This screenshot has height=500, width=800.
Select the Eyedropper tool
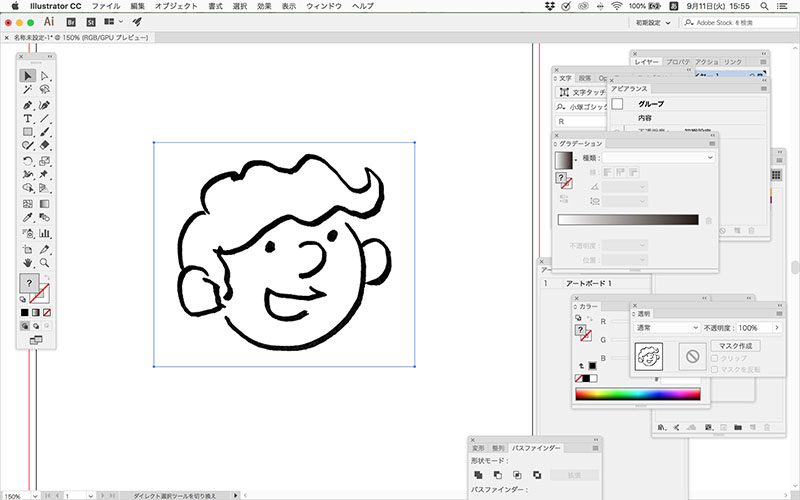[x=28, y=218]
